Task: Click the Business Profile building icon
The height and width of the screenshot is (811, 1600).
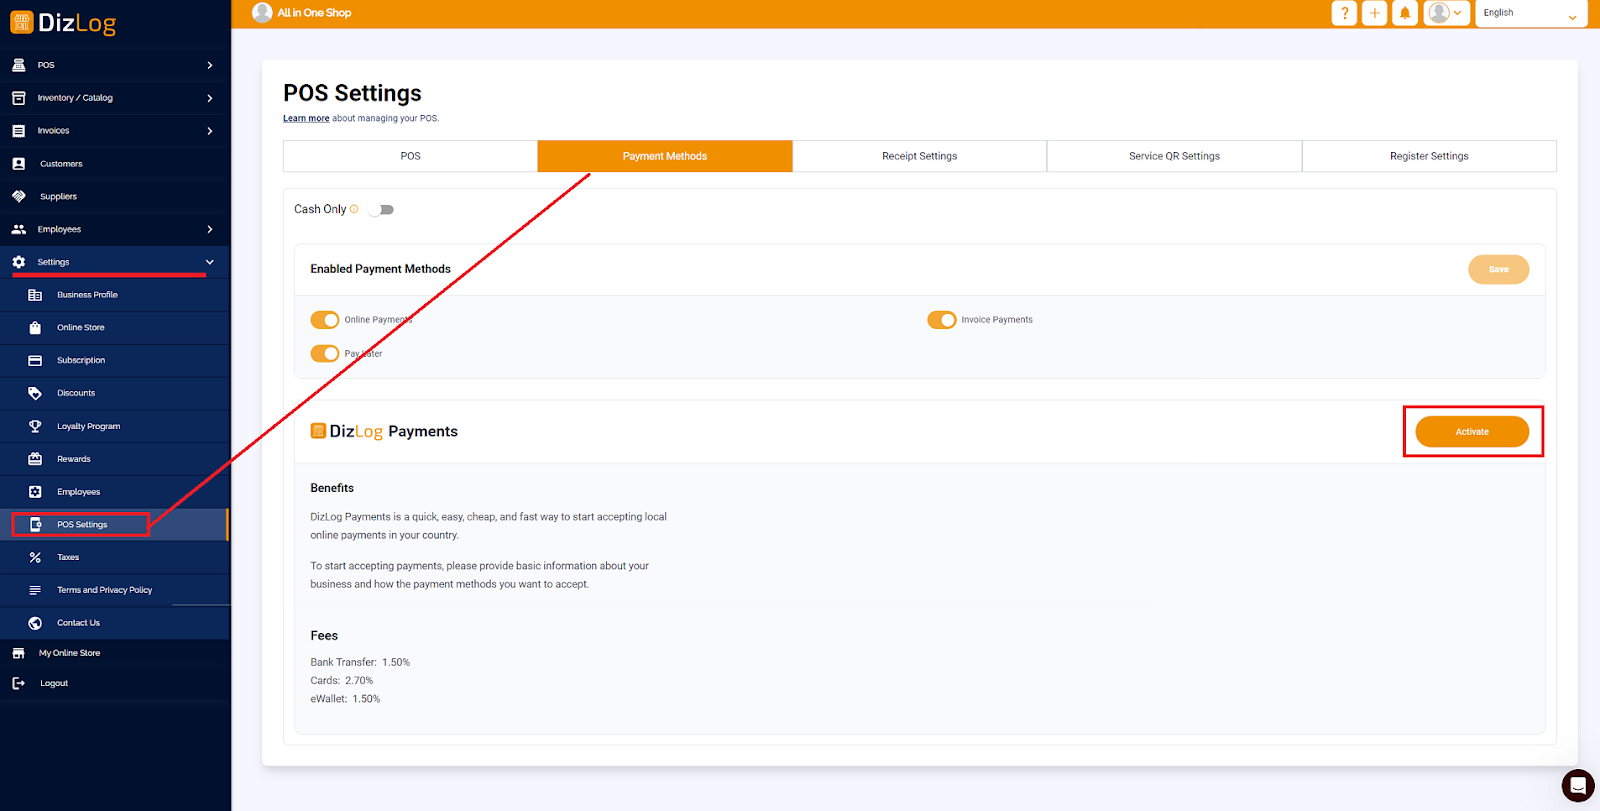Action: [35, 295]
